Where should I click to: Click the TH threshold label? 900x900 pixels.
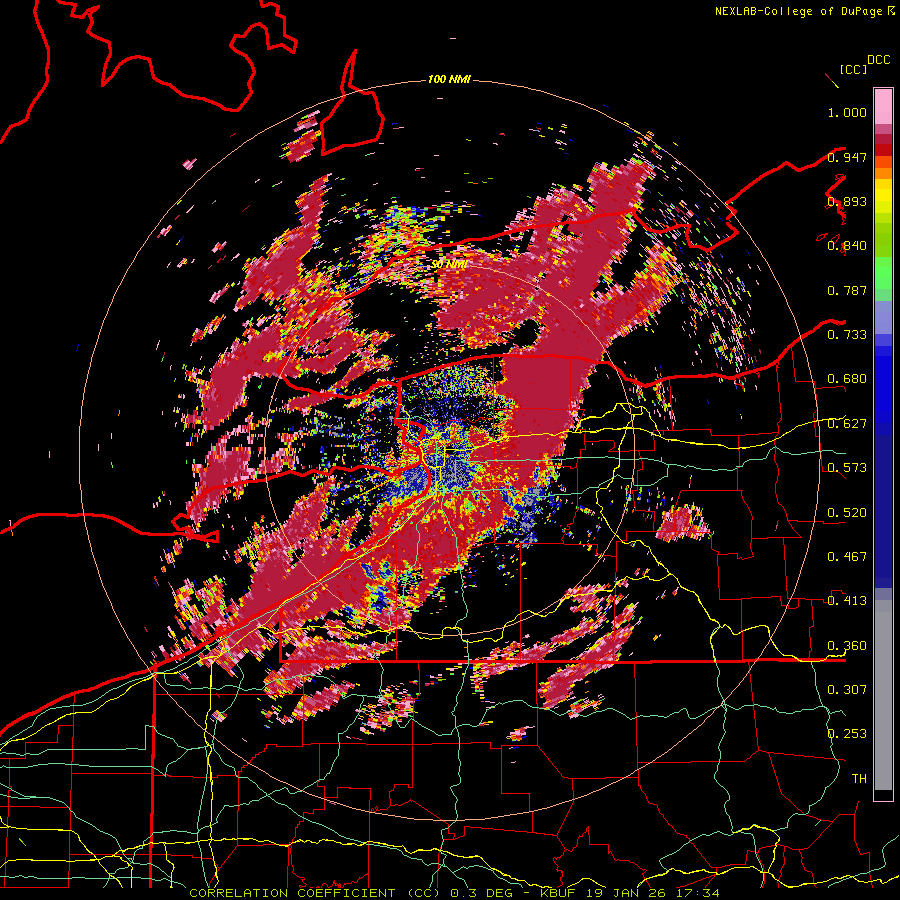click(859, 779)
